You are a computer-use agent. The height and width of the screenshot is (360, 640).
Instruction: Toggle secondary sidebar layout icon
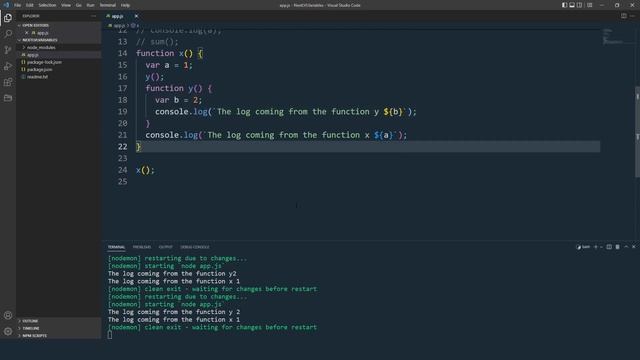[580, 5]
